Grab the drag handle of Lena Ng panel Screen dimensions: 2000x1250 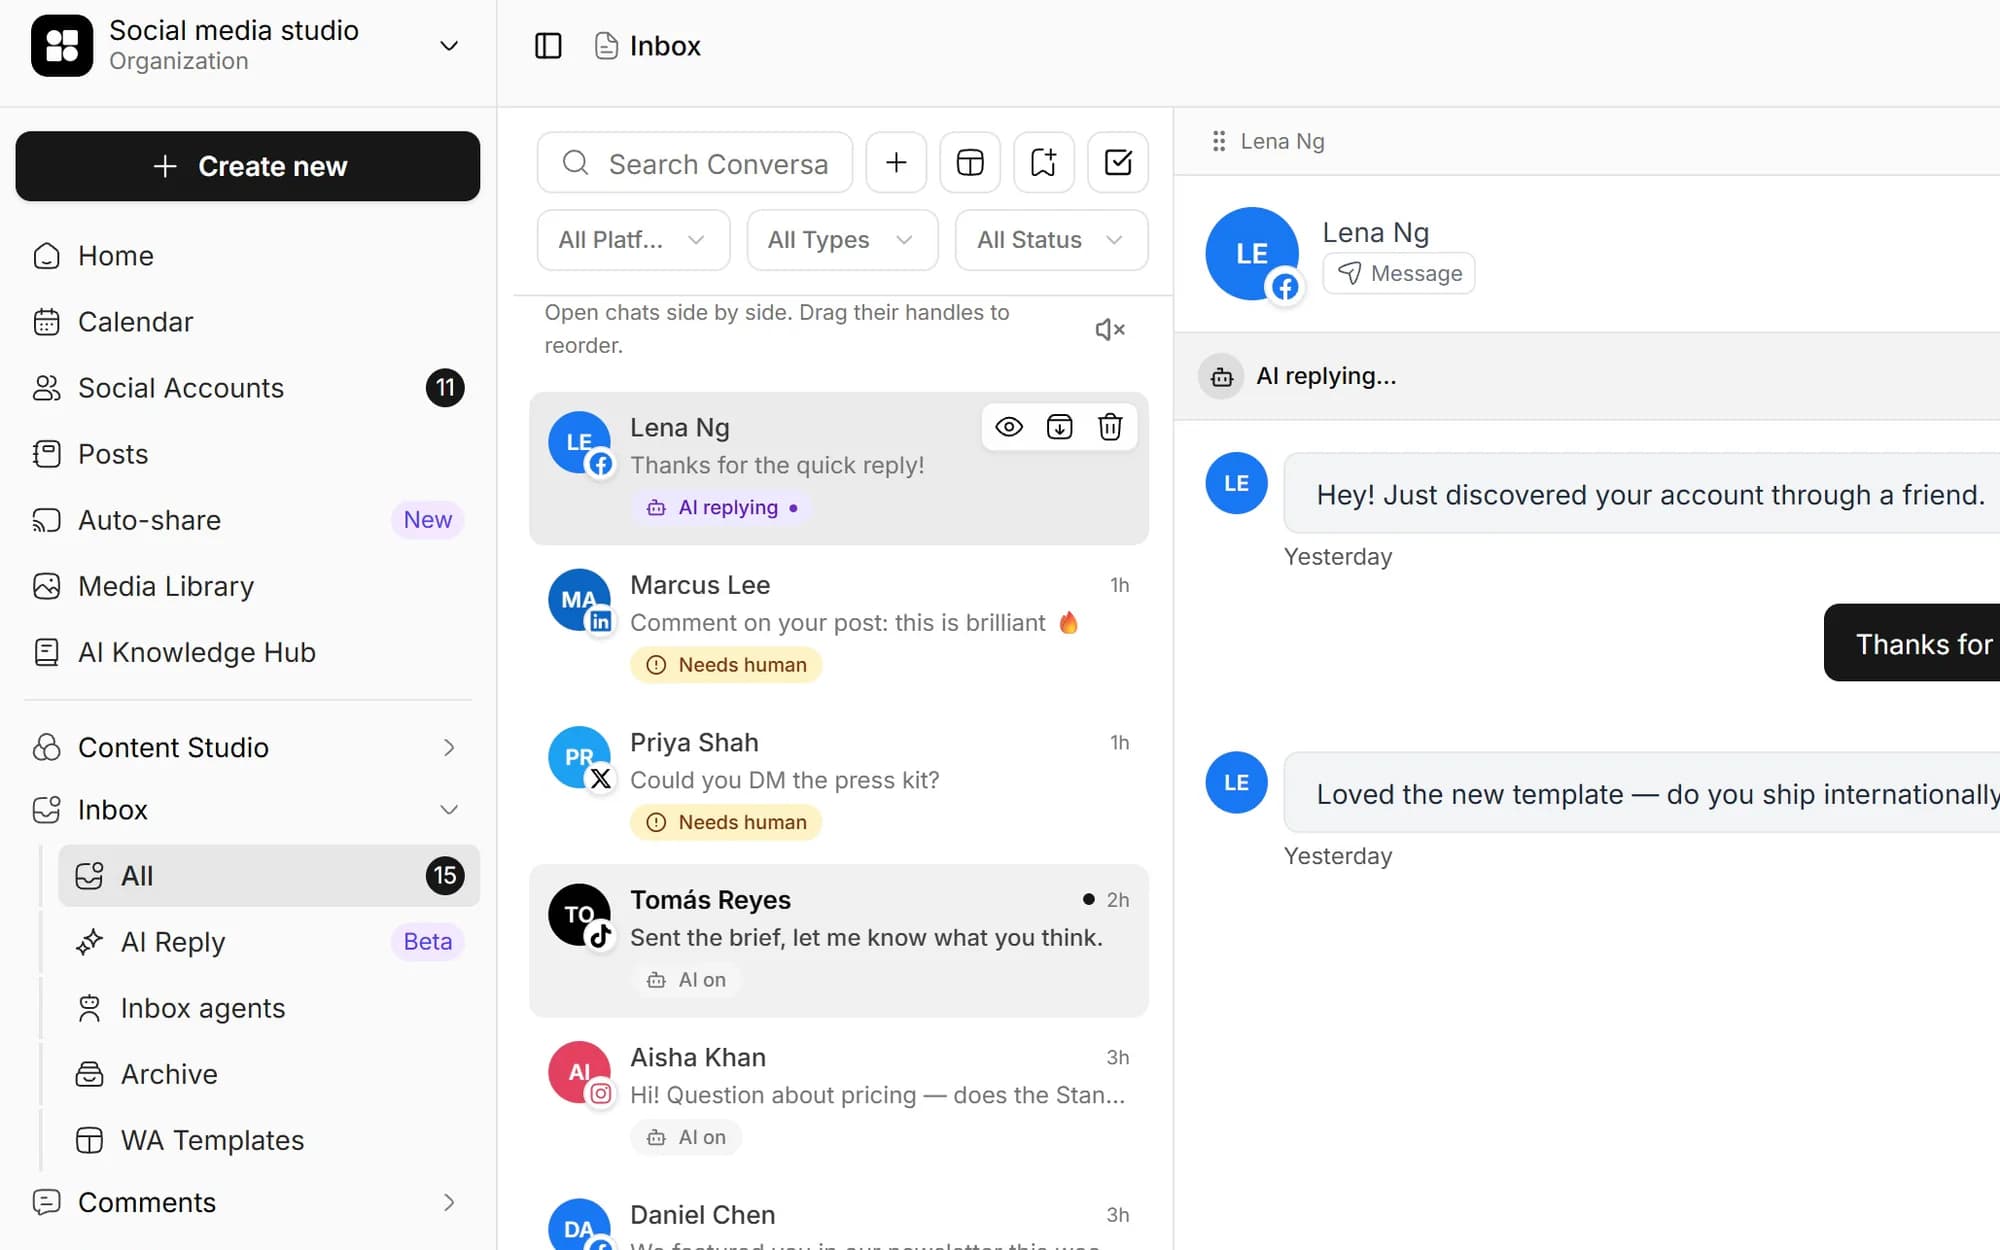(1218, 142)
